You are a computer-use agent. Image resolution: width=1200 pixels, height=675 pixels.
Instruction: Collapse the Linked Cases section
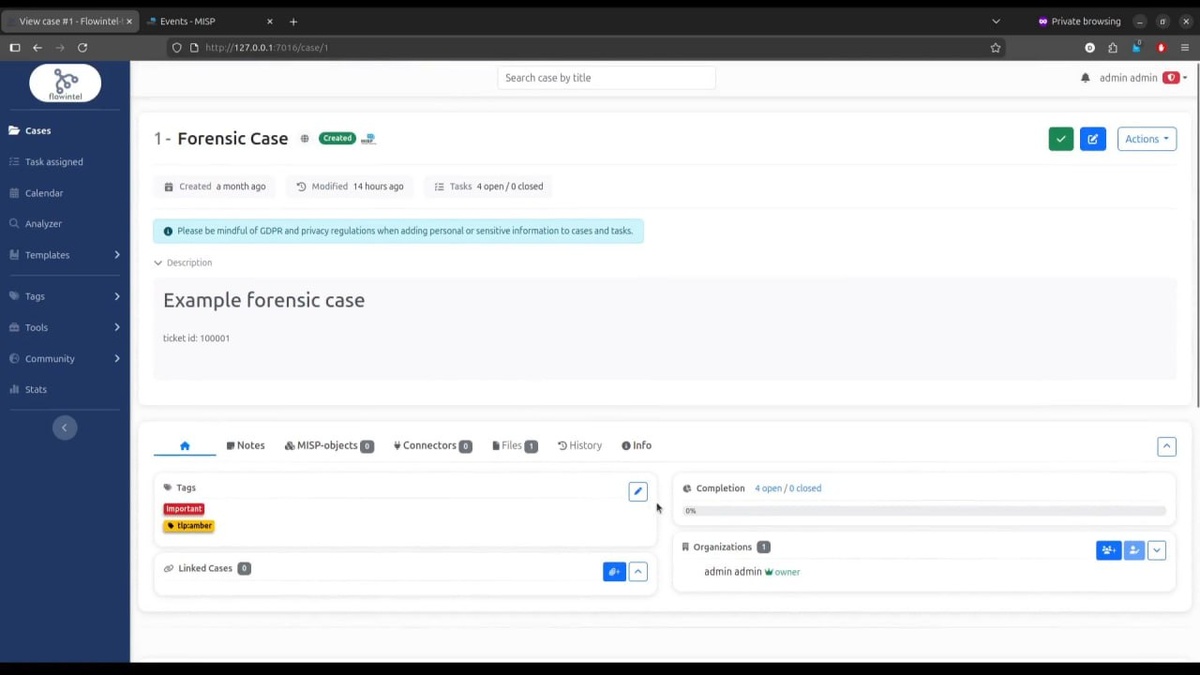(x=638, y=572)
